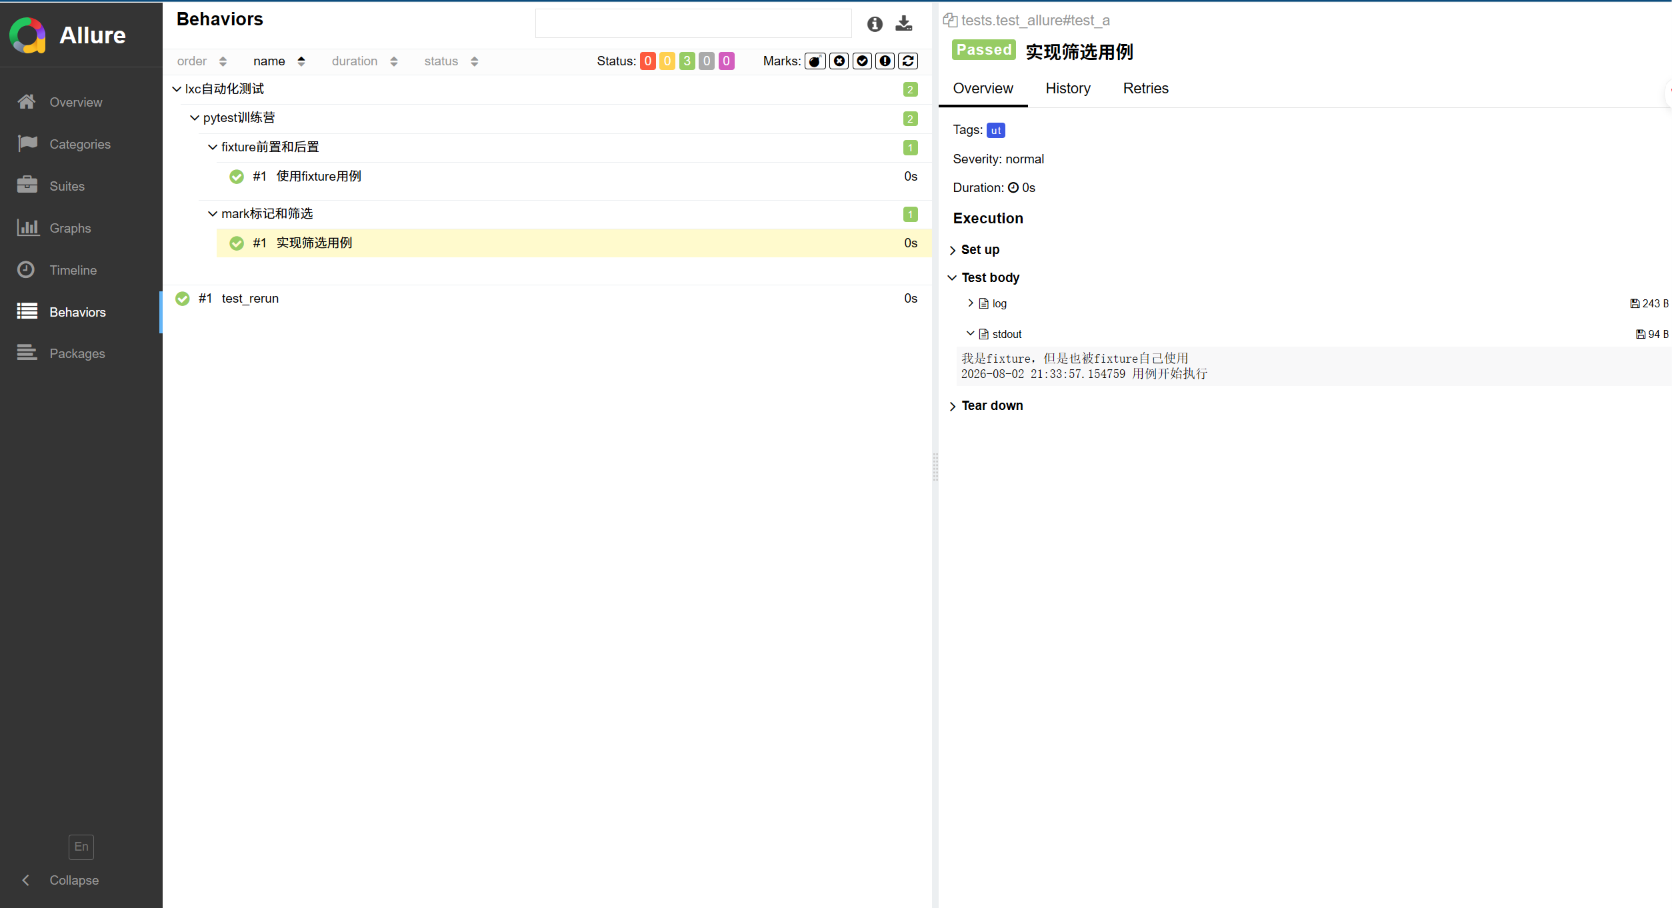
Task: Toggle the new-failed X mark filter
Action: pos(839,61)
